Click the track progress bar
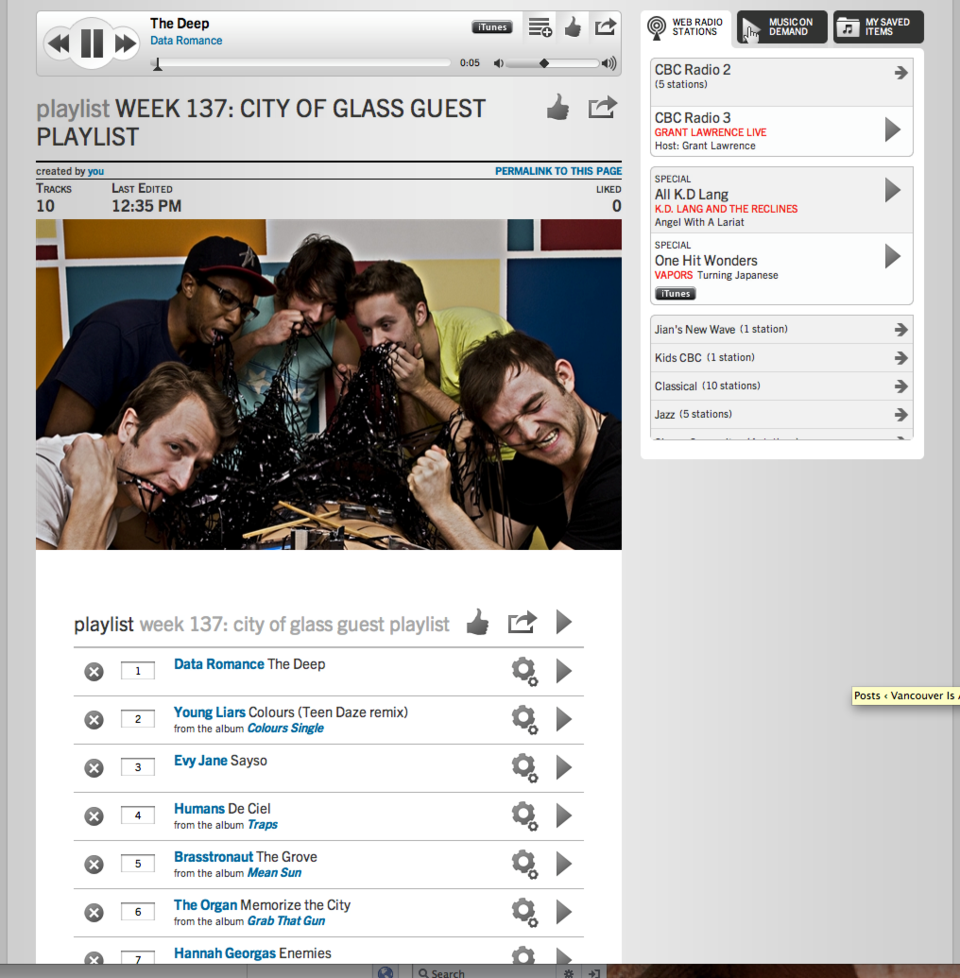 (300, 63)
